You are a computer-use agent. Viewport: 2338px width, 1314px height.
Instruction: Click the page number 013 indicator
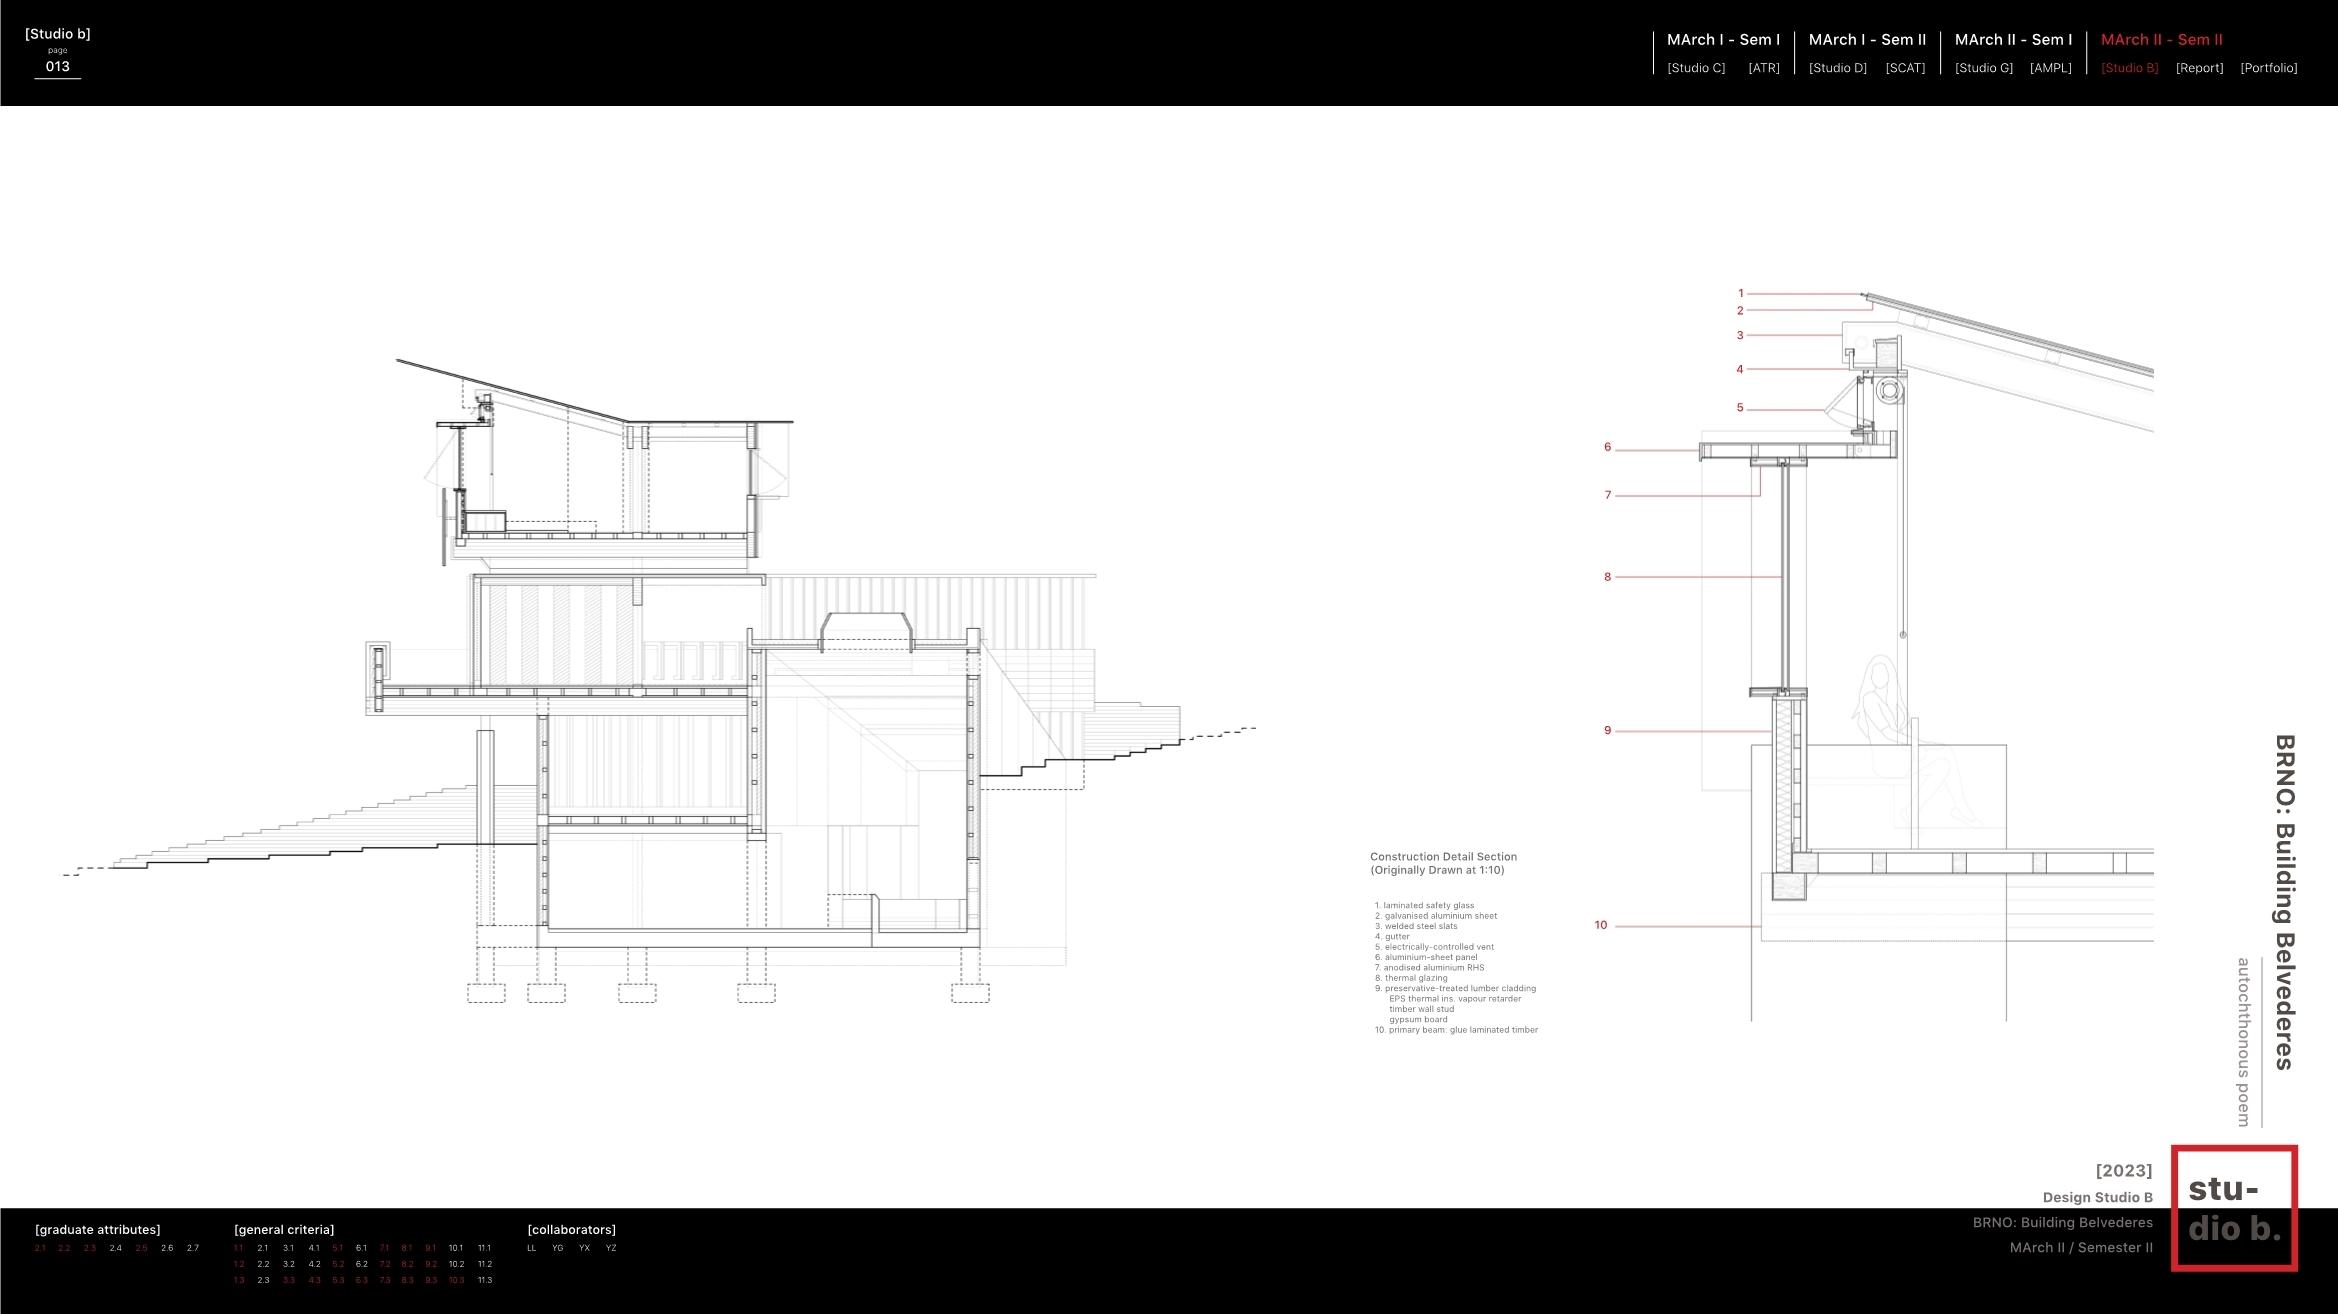coord(58,67)
